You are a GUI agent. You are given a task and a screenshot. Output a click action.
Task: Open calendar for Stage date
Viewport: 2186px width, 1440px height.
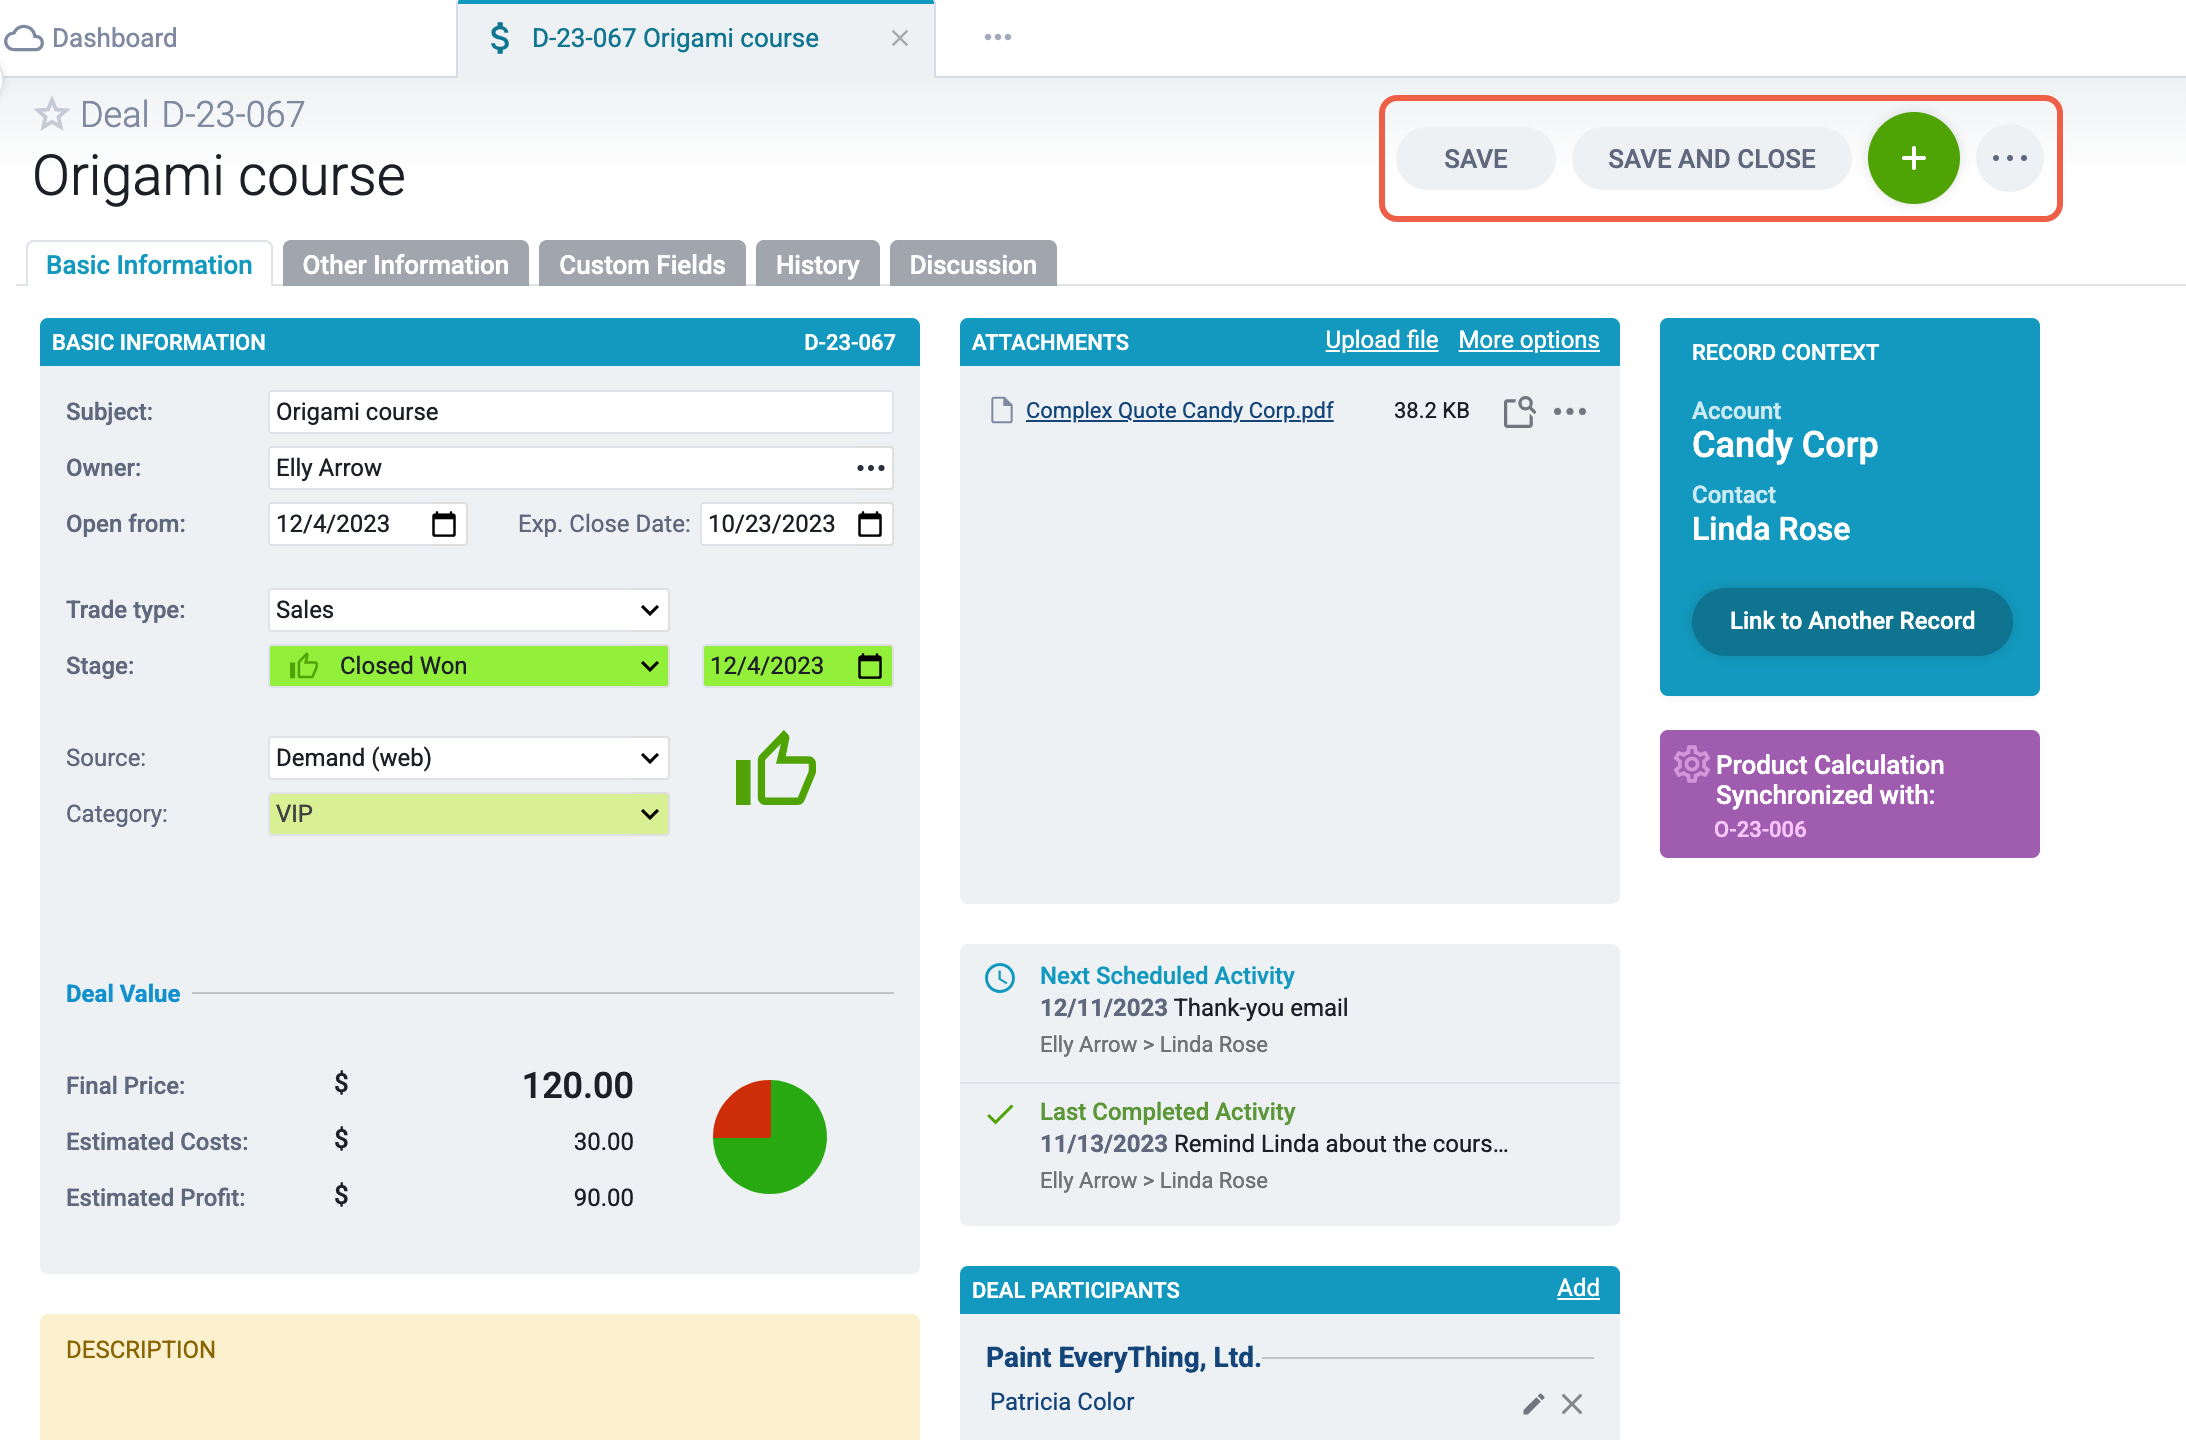point(870,666)
